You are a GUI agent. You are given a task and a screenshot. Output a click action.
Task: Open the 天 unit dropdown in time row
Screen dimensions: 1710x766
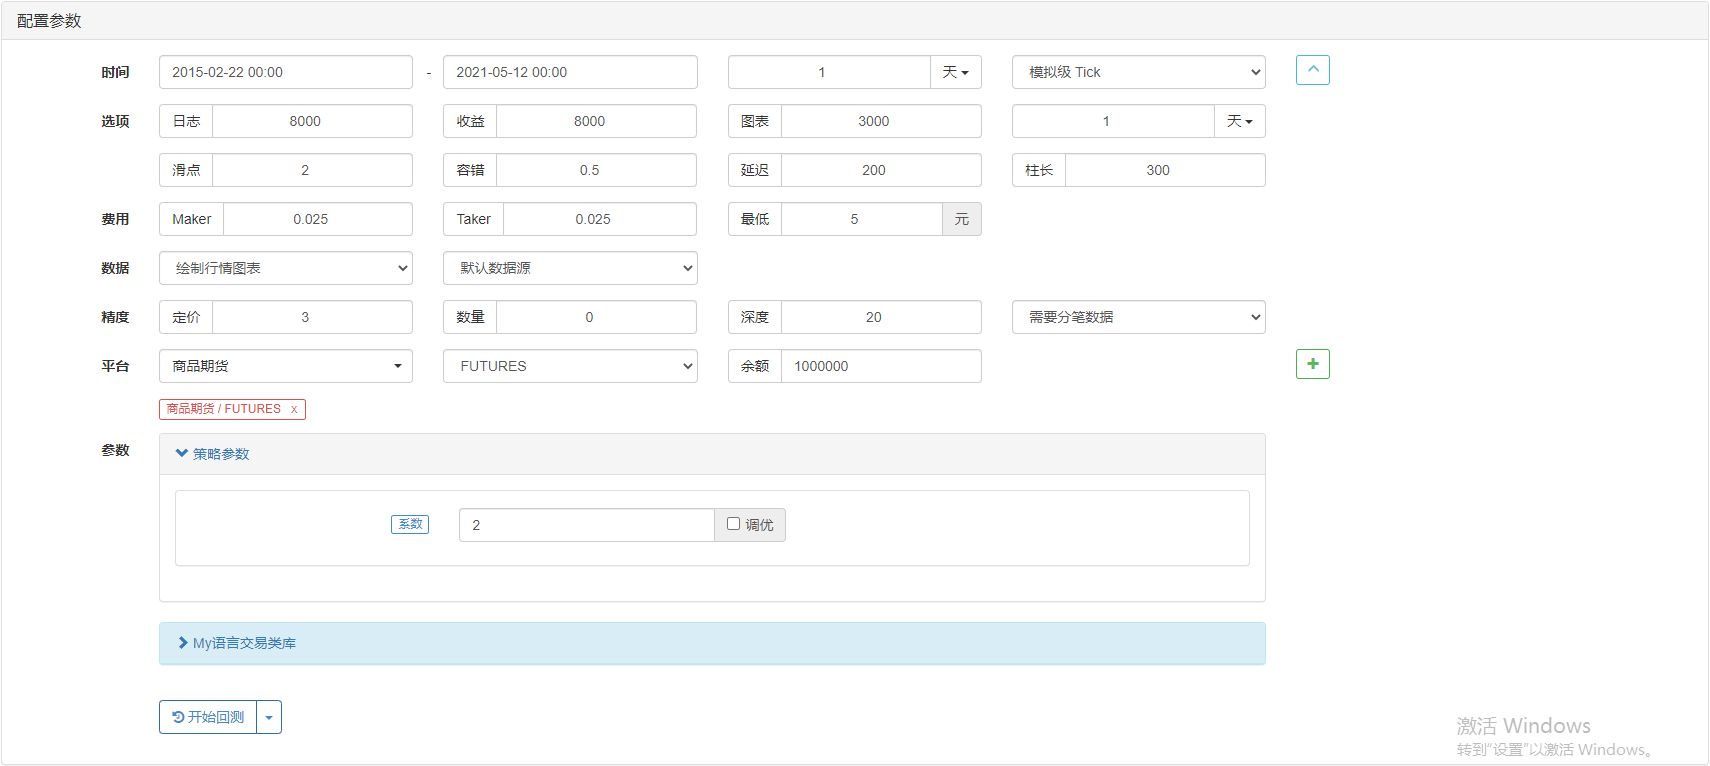[x=955, y=72]
